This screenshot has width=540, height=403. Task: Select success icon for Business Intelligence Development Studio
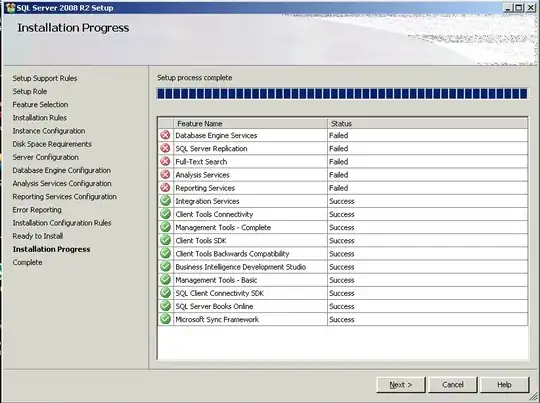pos(165,266)
